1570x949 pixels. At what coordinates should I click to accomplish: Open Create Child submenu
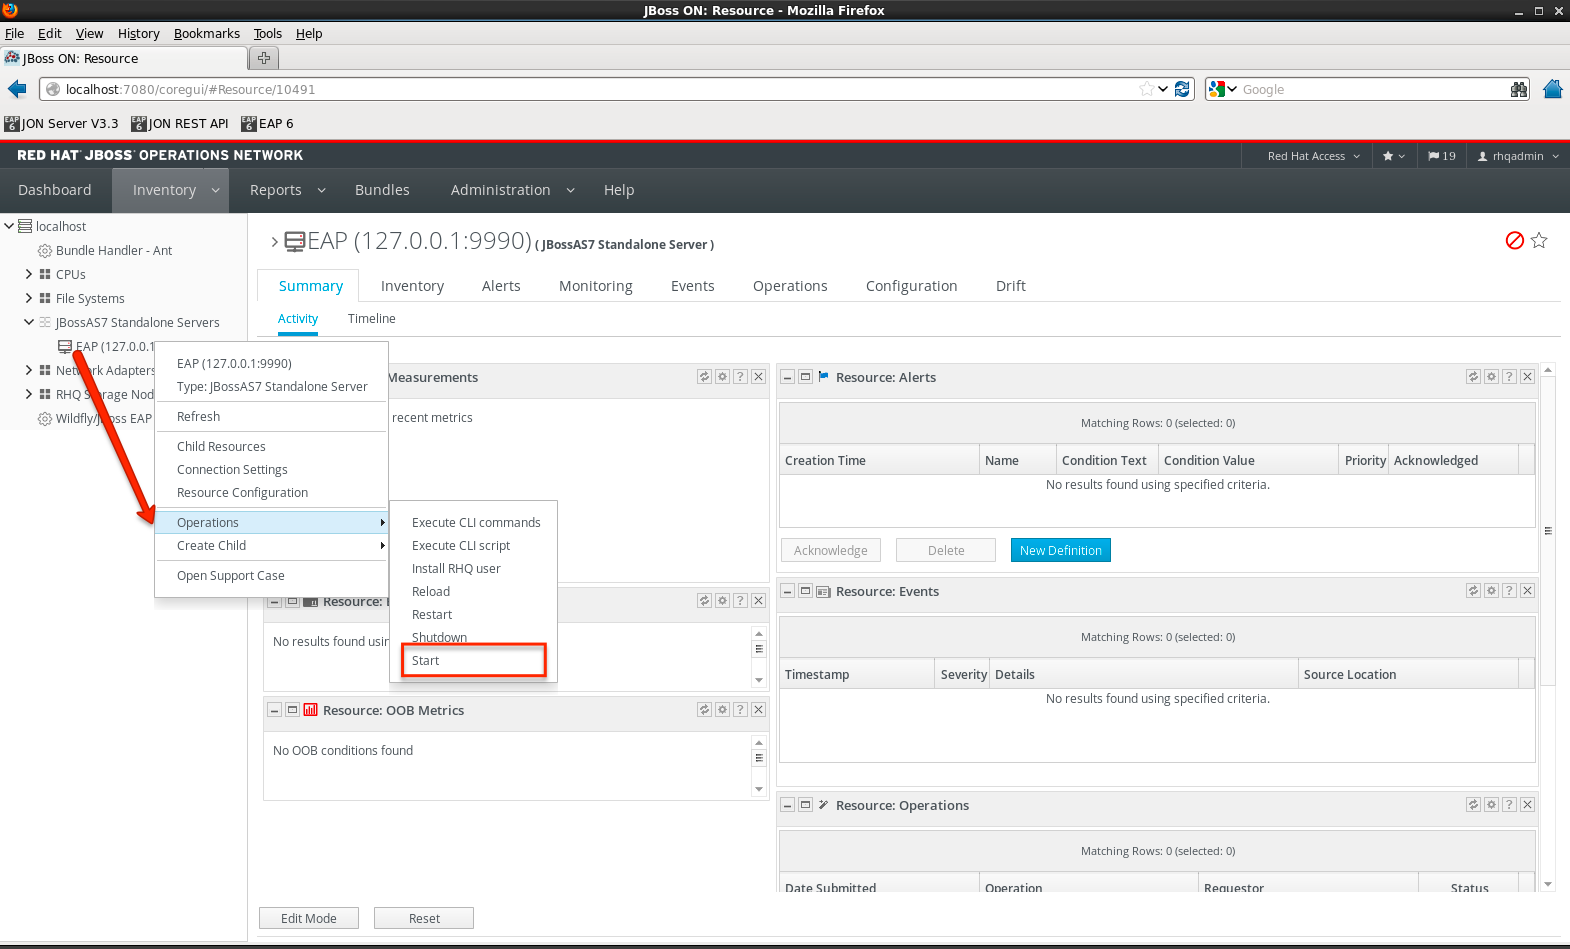point(271,545)
